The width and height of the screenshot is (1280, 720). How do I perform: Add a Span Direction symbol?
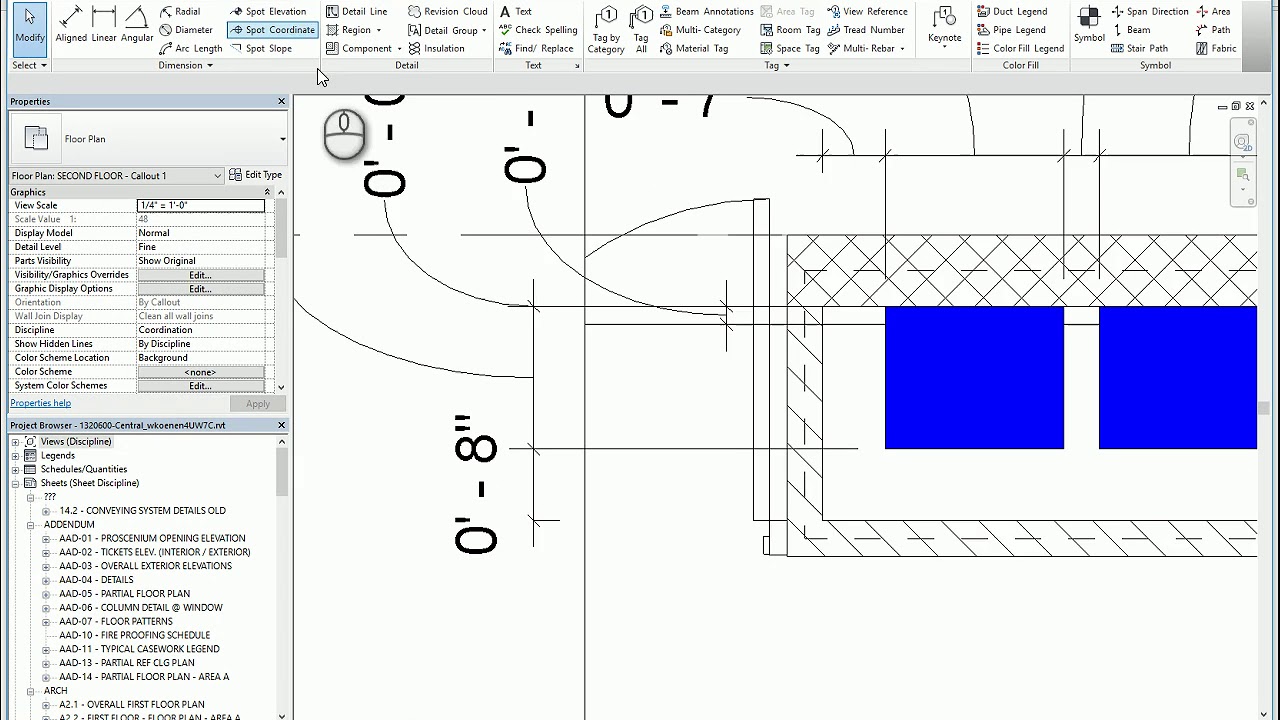click(x=1149, y=12)
